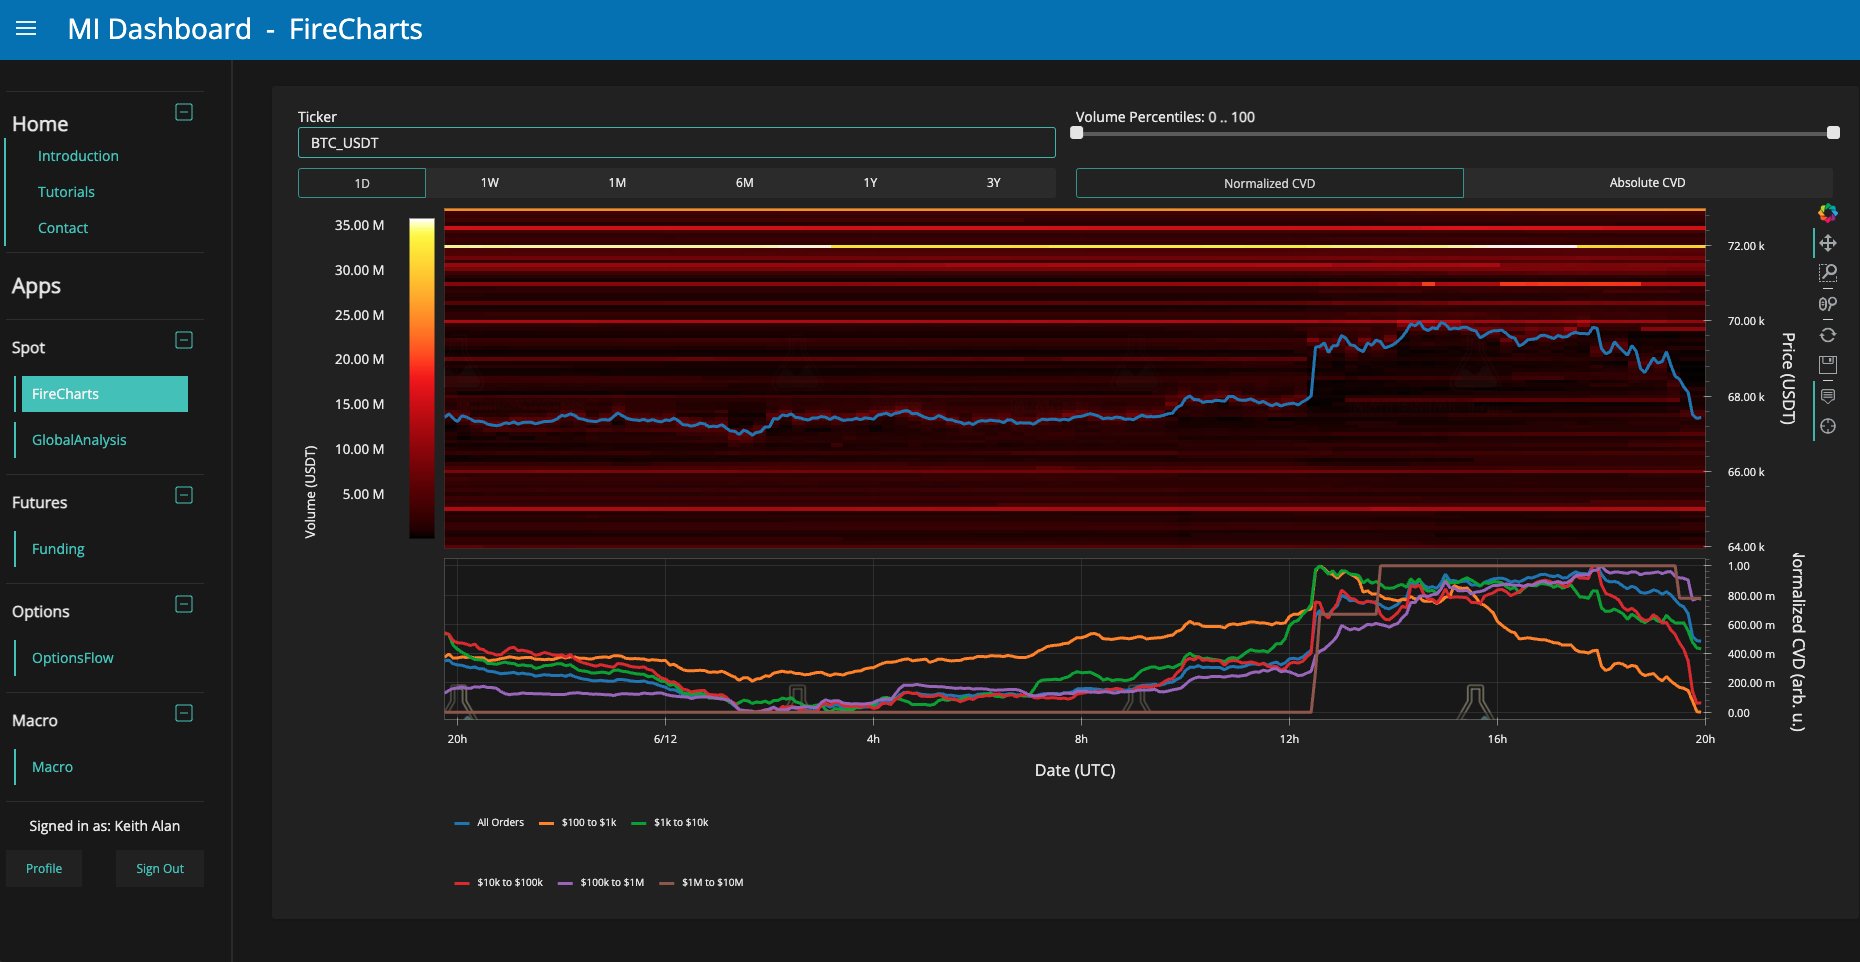The width and height of the screenshot is (1860, 962).
Task: Click the Sign Out button
Action: [160, 869]
